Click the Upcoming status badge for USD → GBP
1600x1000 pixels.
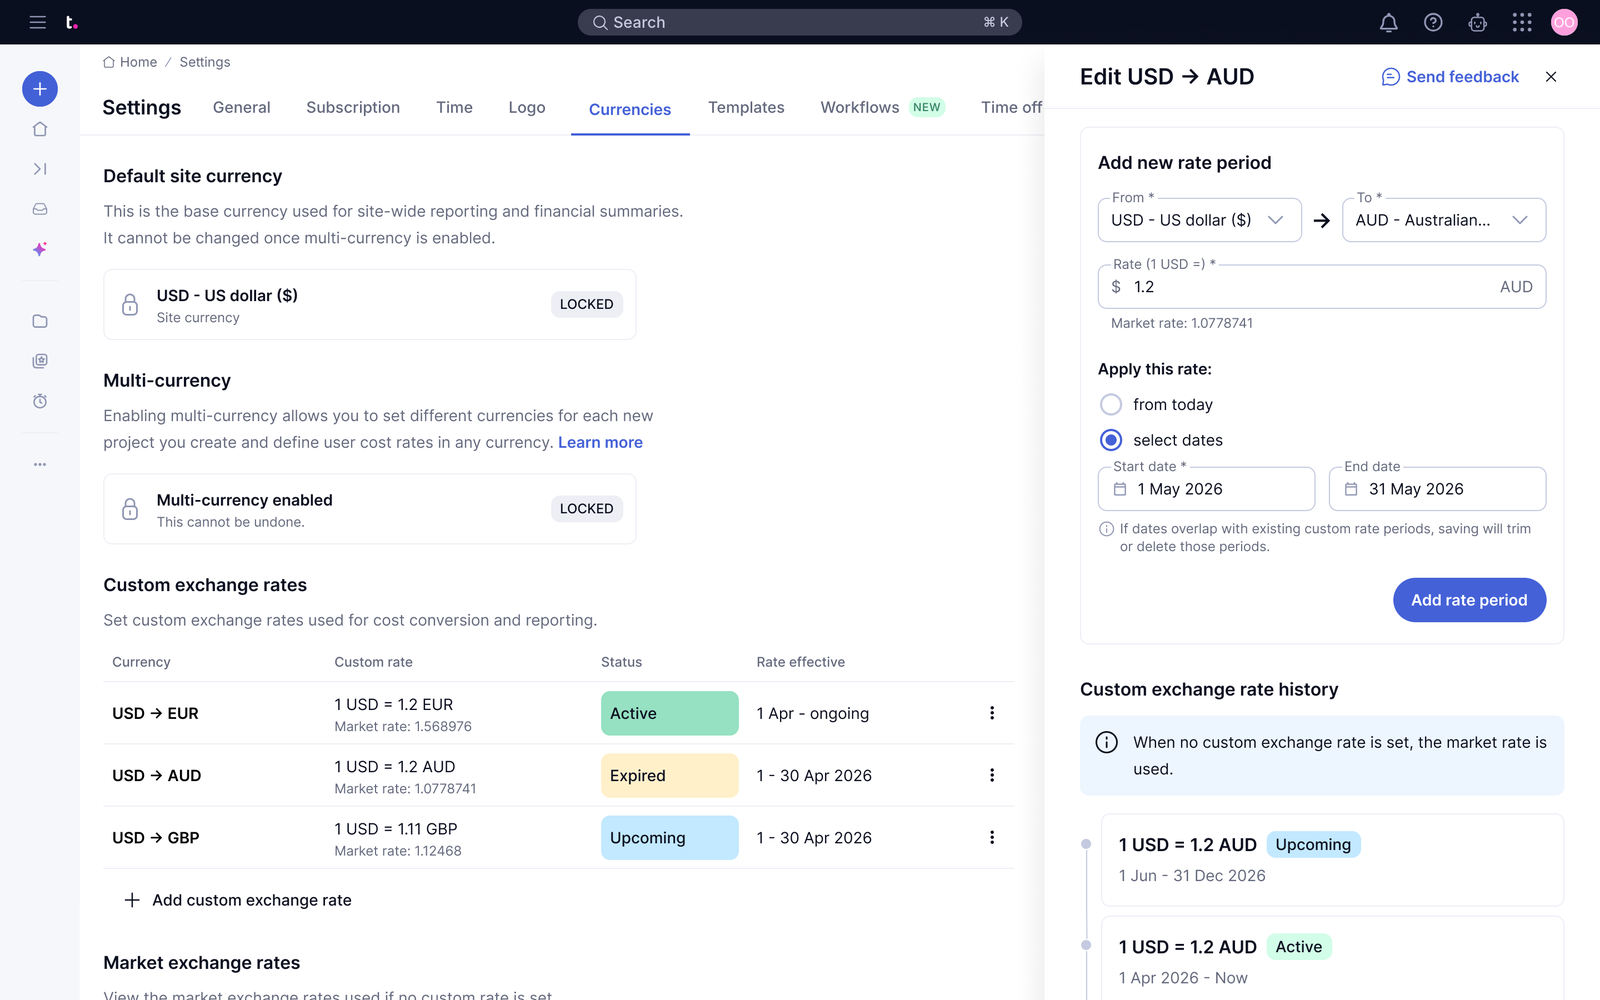click(670, 837)
